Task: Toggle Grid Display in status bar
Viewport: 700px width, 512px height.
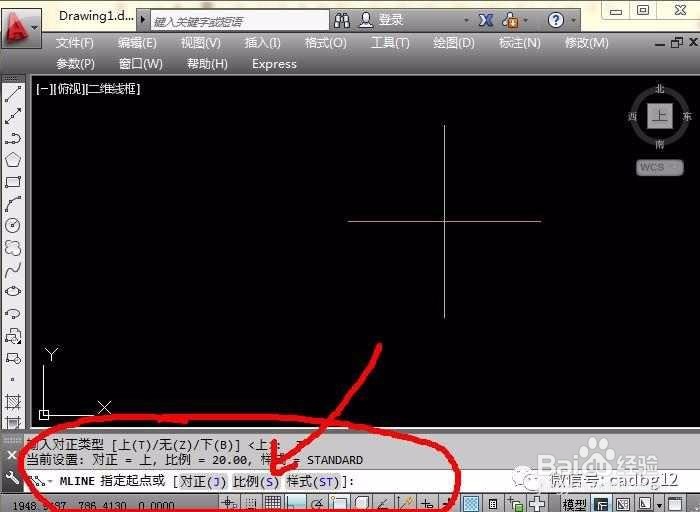Action: (x=273, y=504)
